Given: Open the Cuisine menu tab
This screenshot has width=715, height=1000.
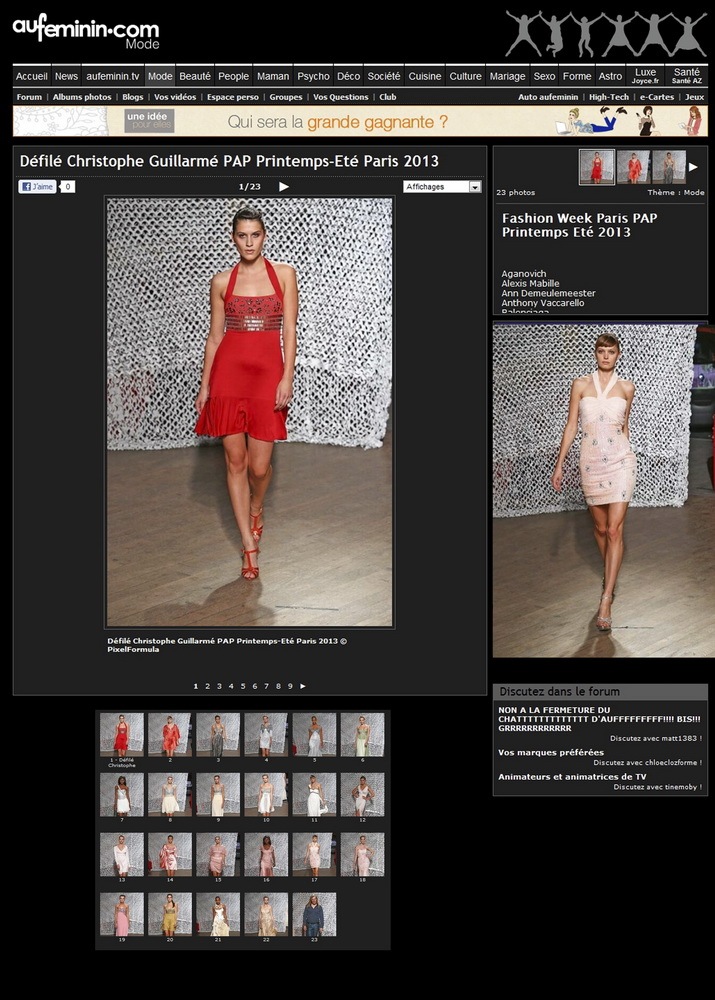Looking at the screenshot, I should pos(425,76).
